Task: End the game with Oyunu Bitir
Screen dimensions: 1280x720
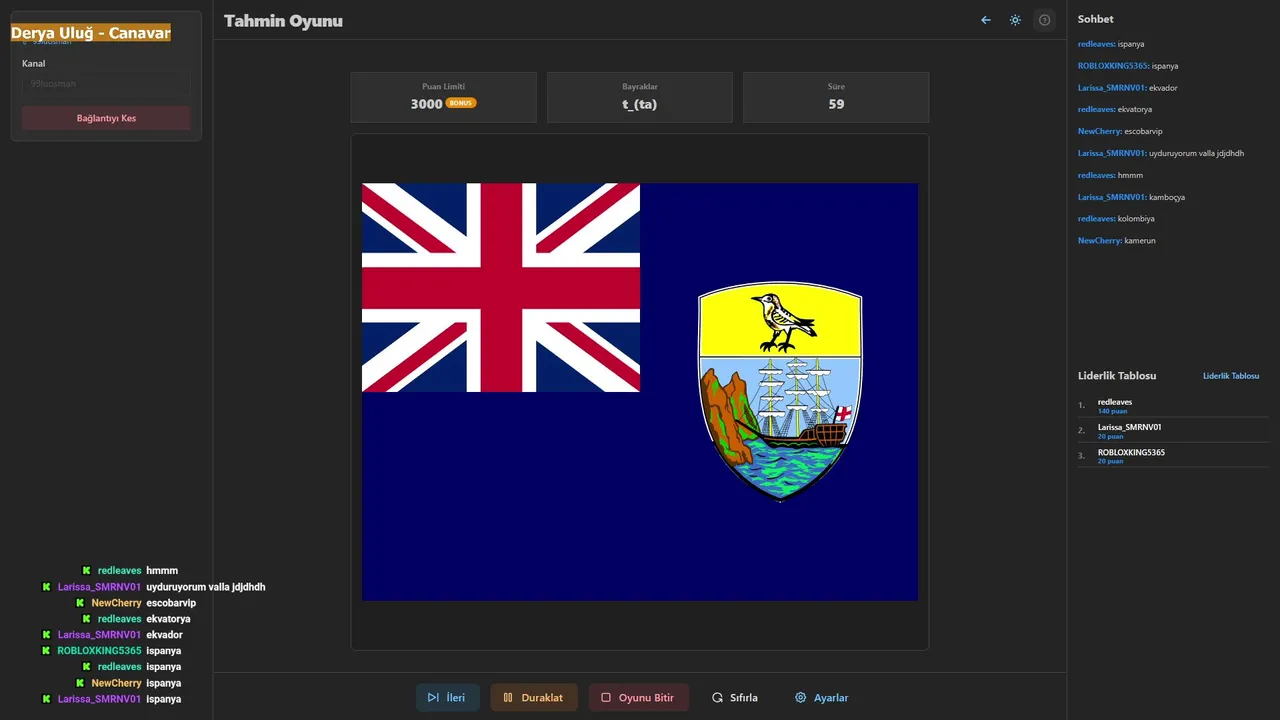Action: [x=638, y=698]
